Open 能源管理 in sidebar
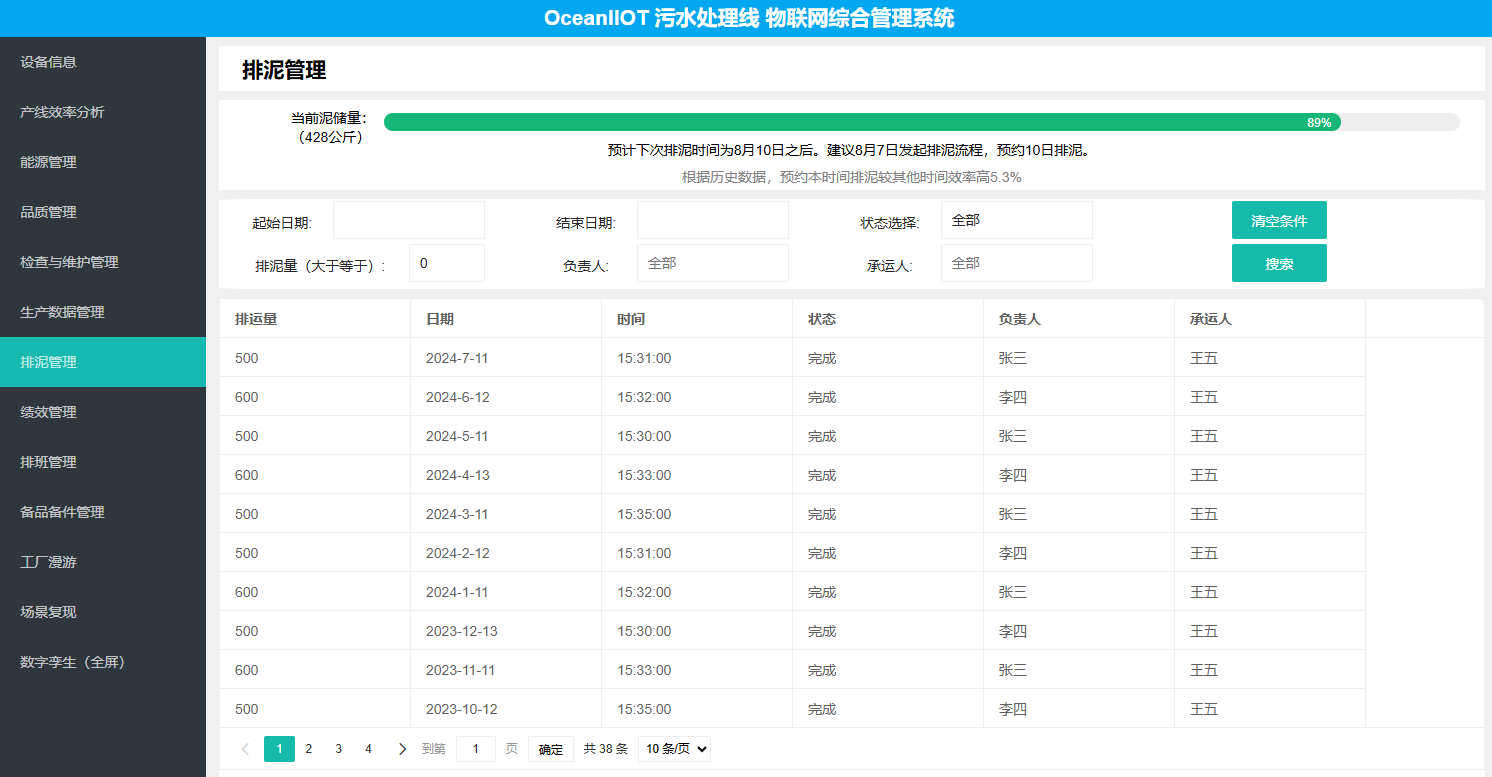This screenshot has width=1492, height=777. (x=103, y=162)
